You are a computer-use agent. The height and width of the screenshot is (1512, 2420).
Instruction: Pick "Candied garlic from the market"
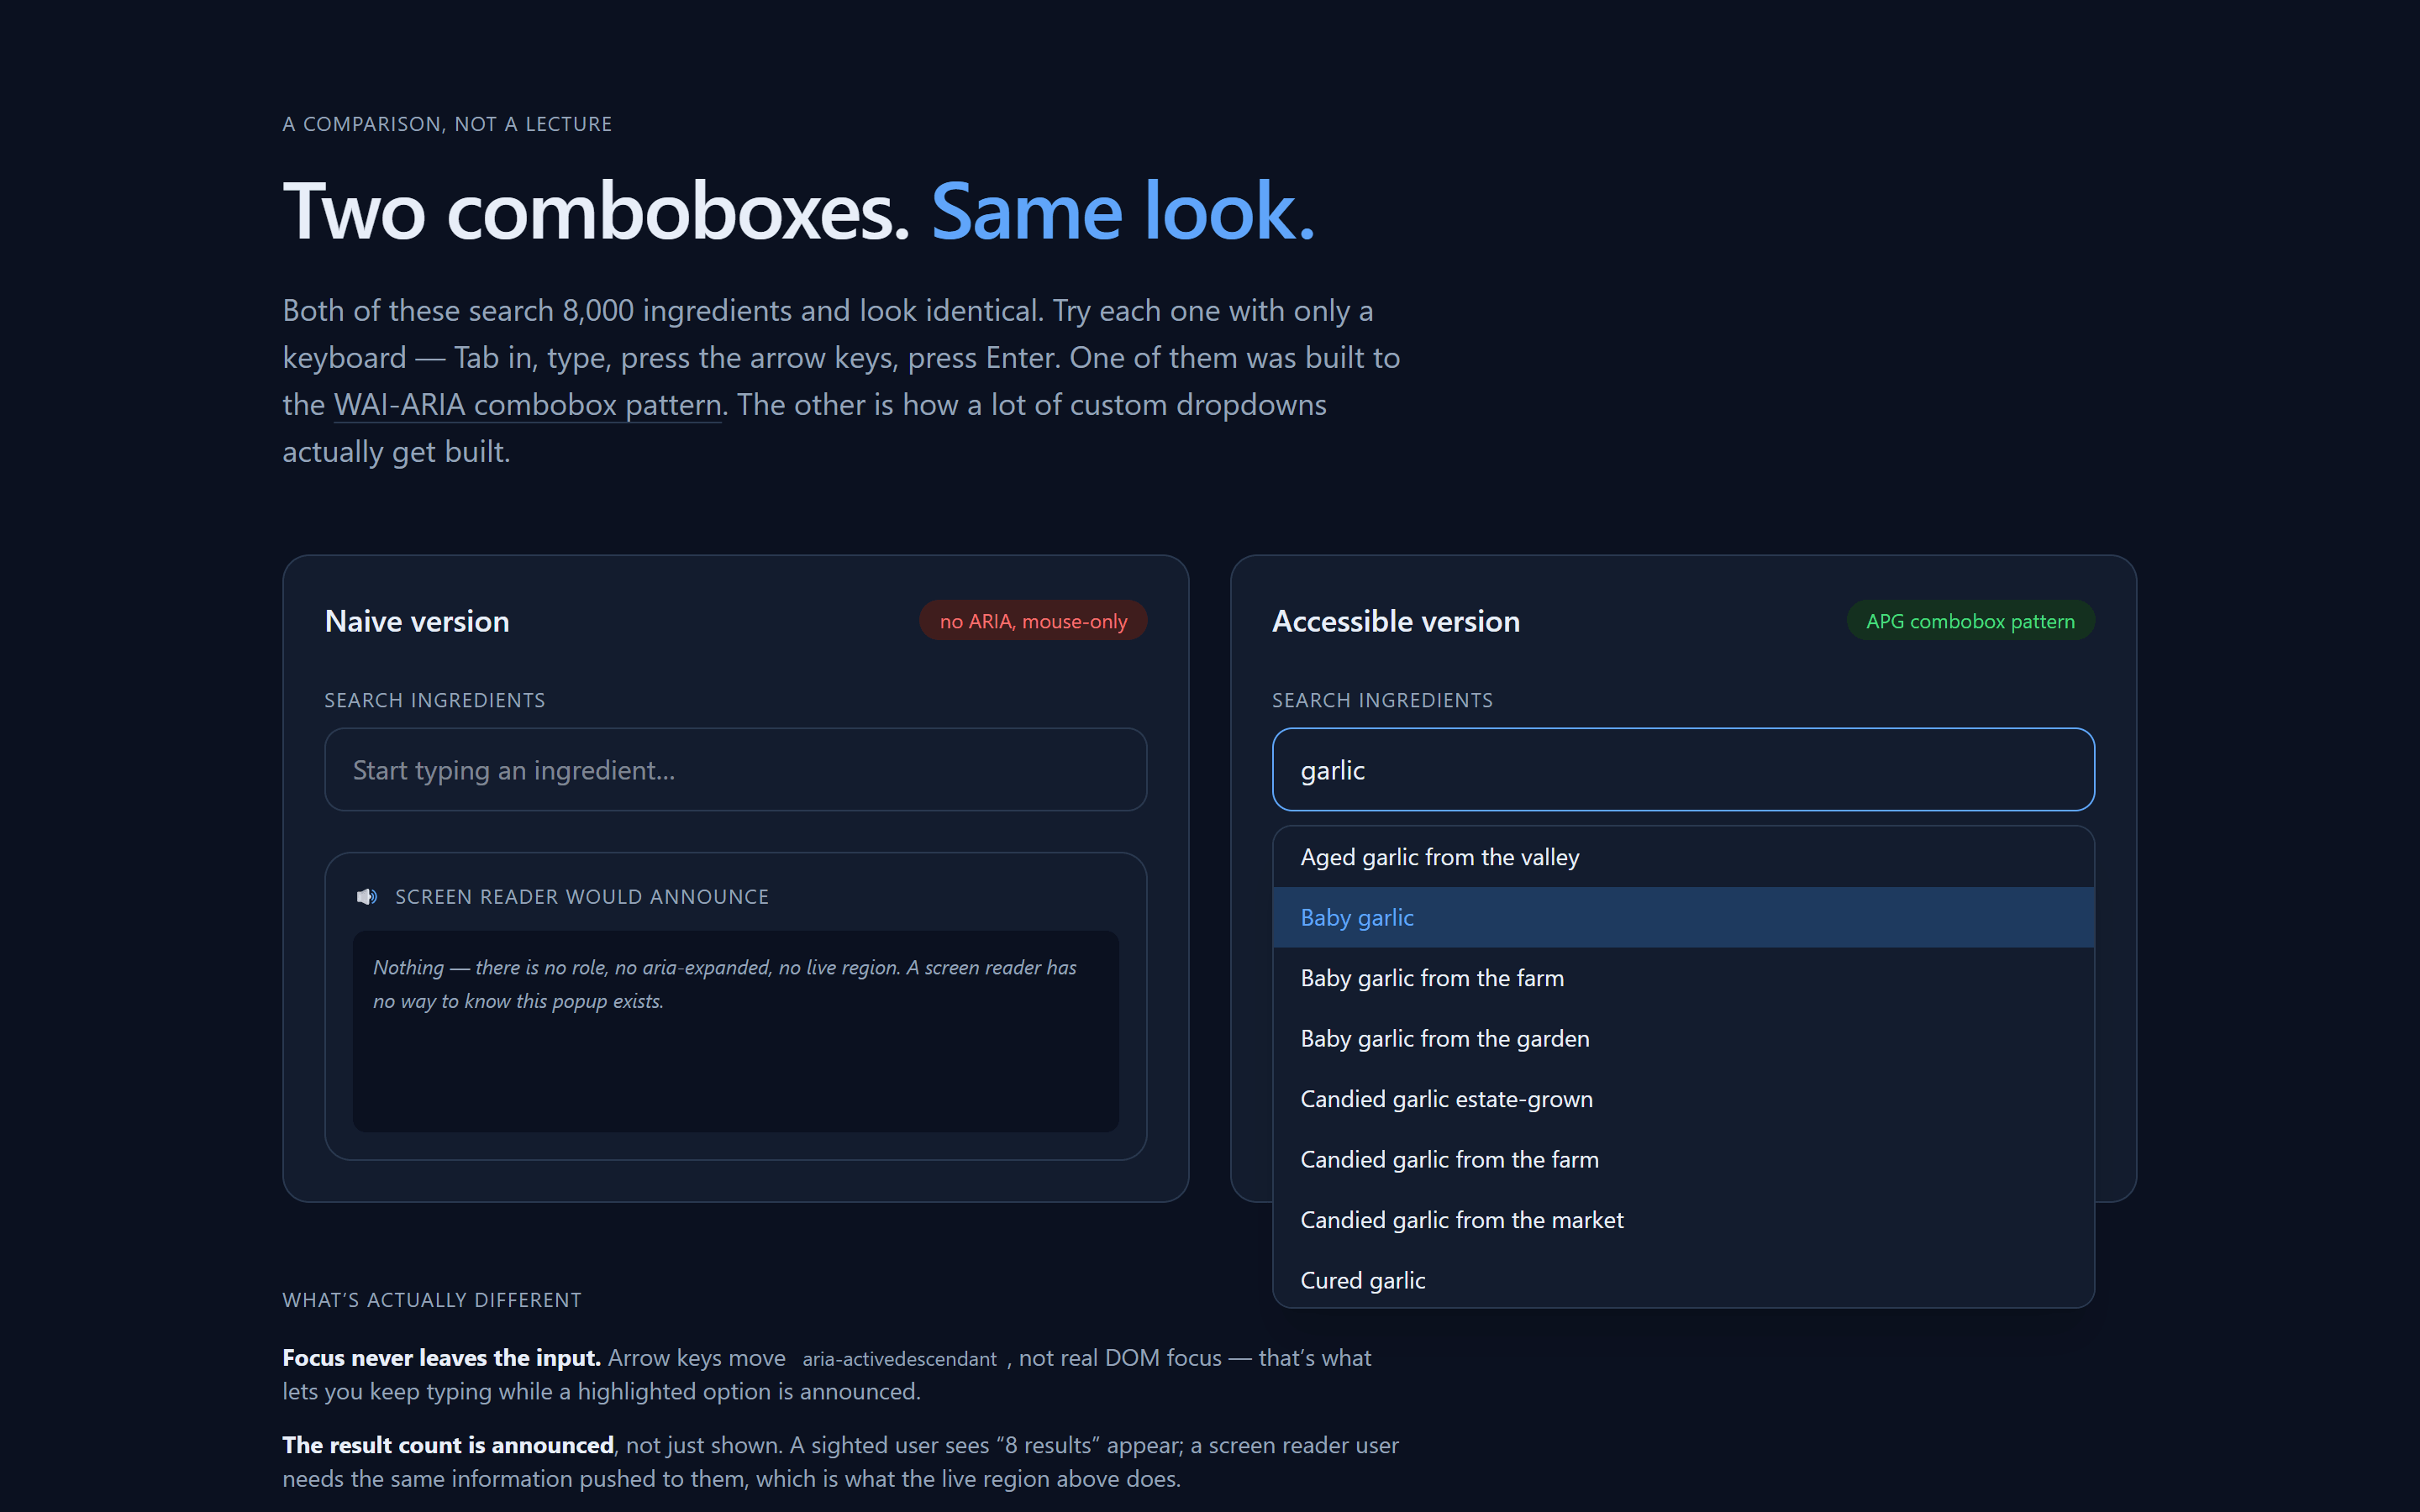tap(1682, 1220)
